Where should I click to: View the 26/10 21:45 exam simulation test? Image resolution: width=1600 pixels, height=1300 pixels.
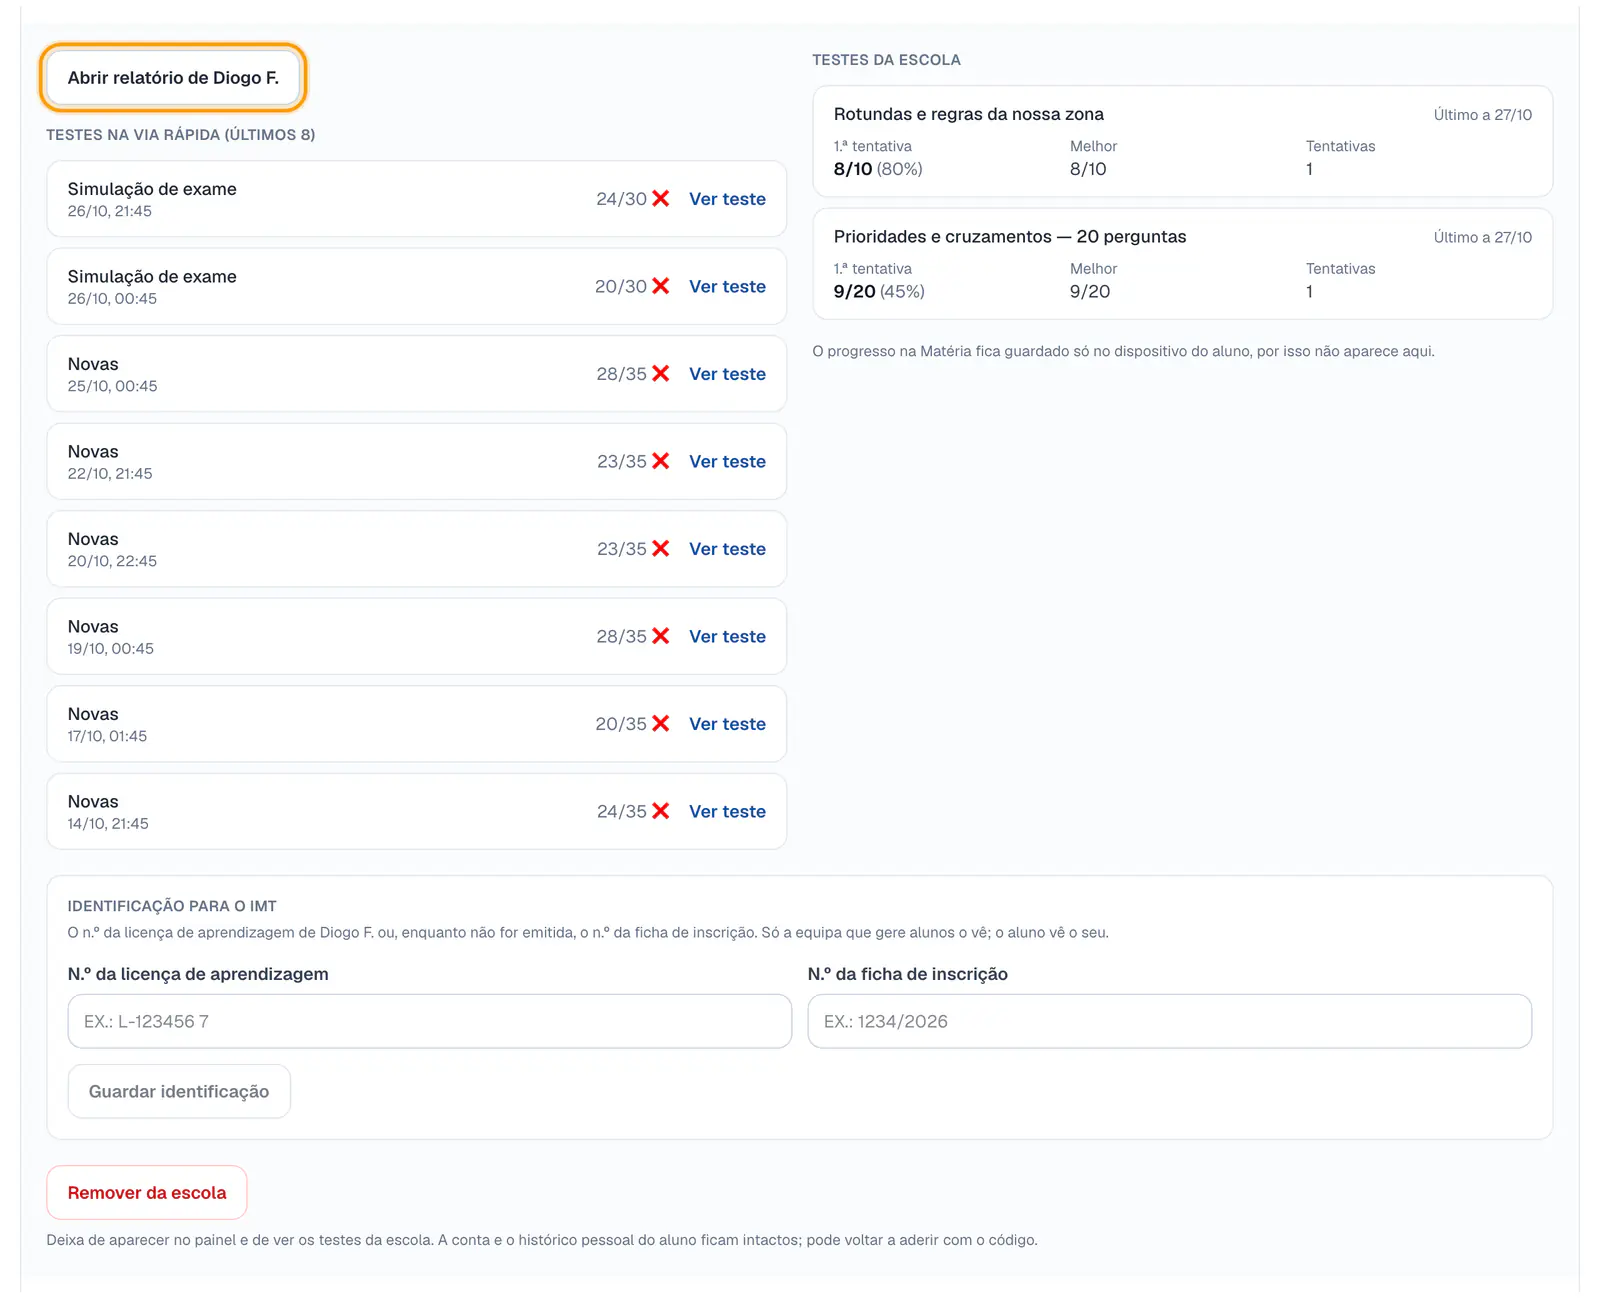(727, 199)
